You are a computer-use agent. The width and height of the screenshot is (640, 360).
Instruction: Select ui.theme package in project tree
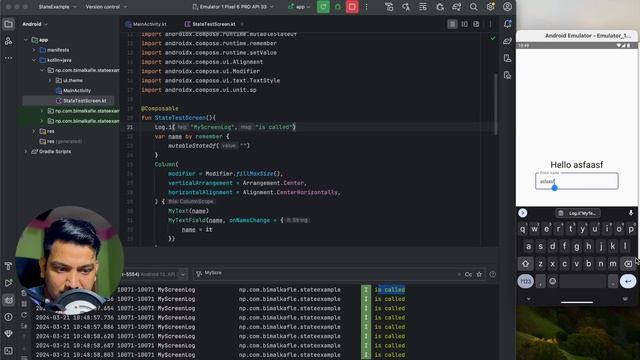coord(73,80)
